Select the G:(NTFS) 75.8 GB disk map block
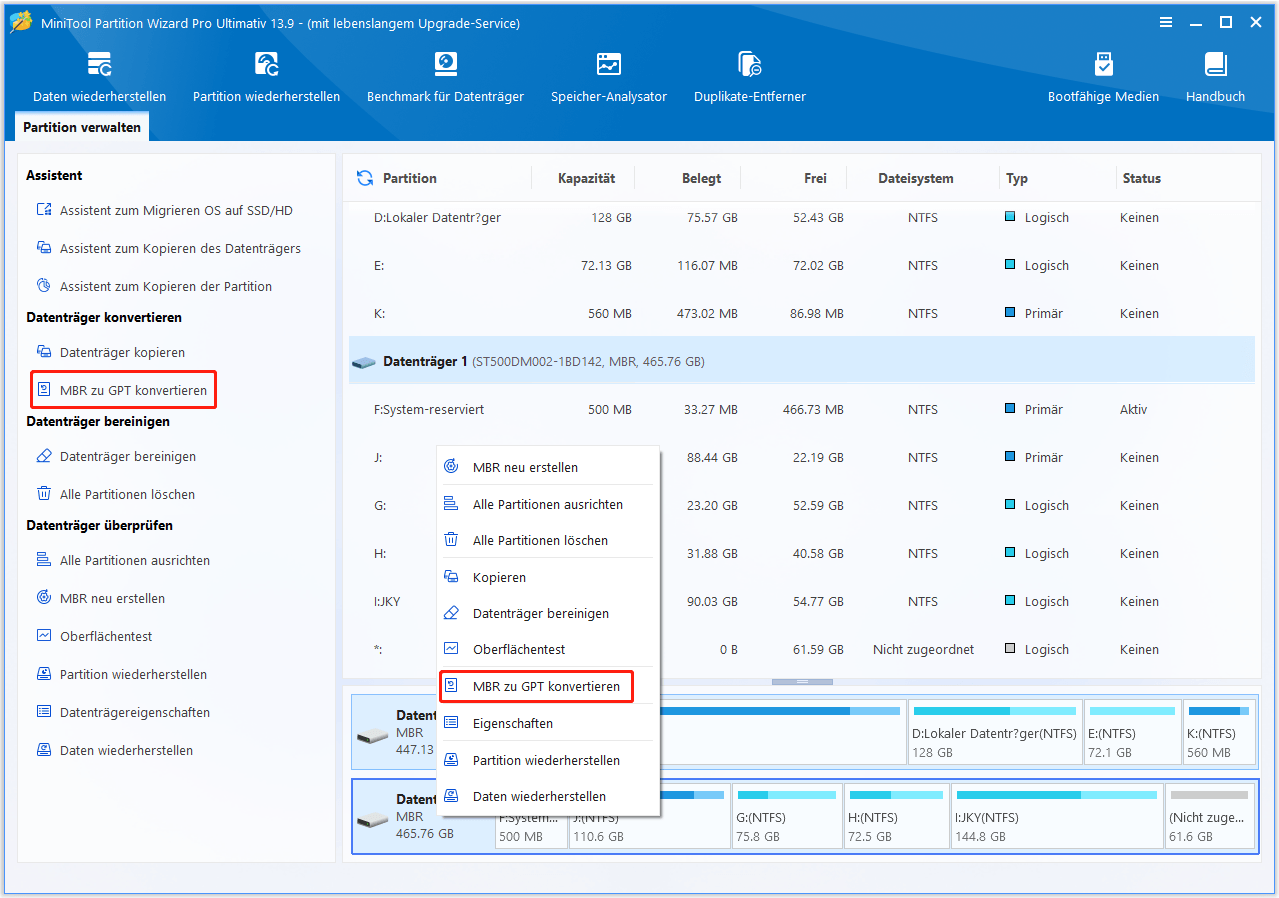This screenshot has height=898, width=1279. 786,816
